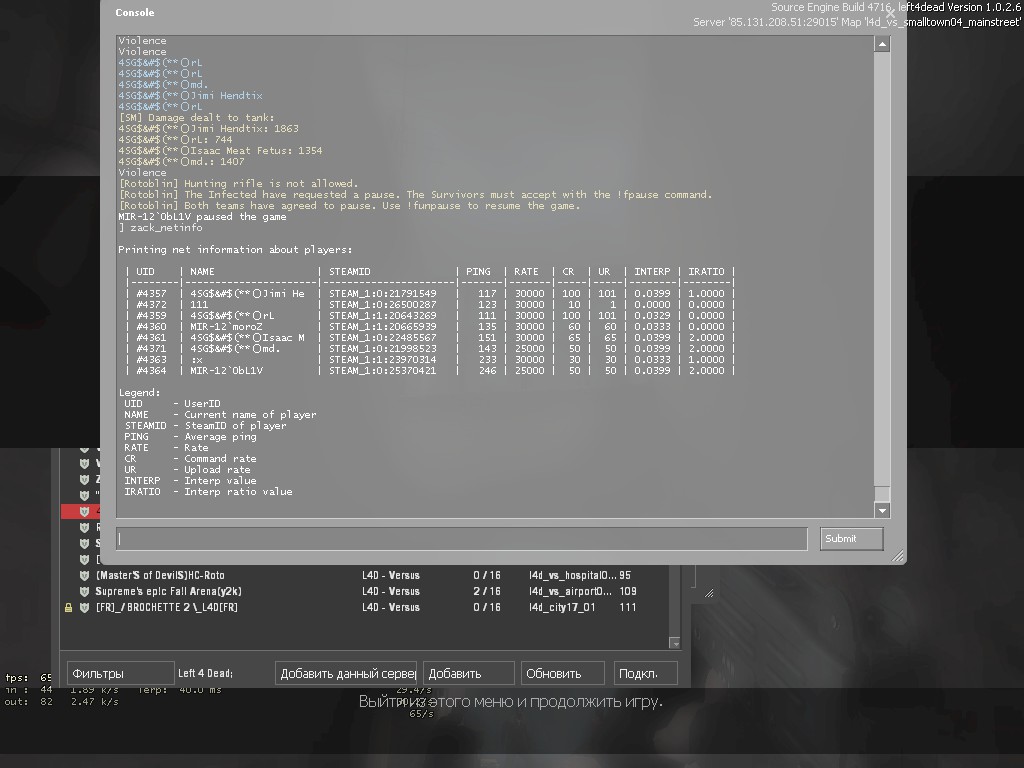The height and width of the screenshot is (768, 1024).
Task: Click legend entry 'Average ping'
Action: (x=220, y=437)
